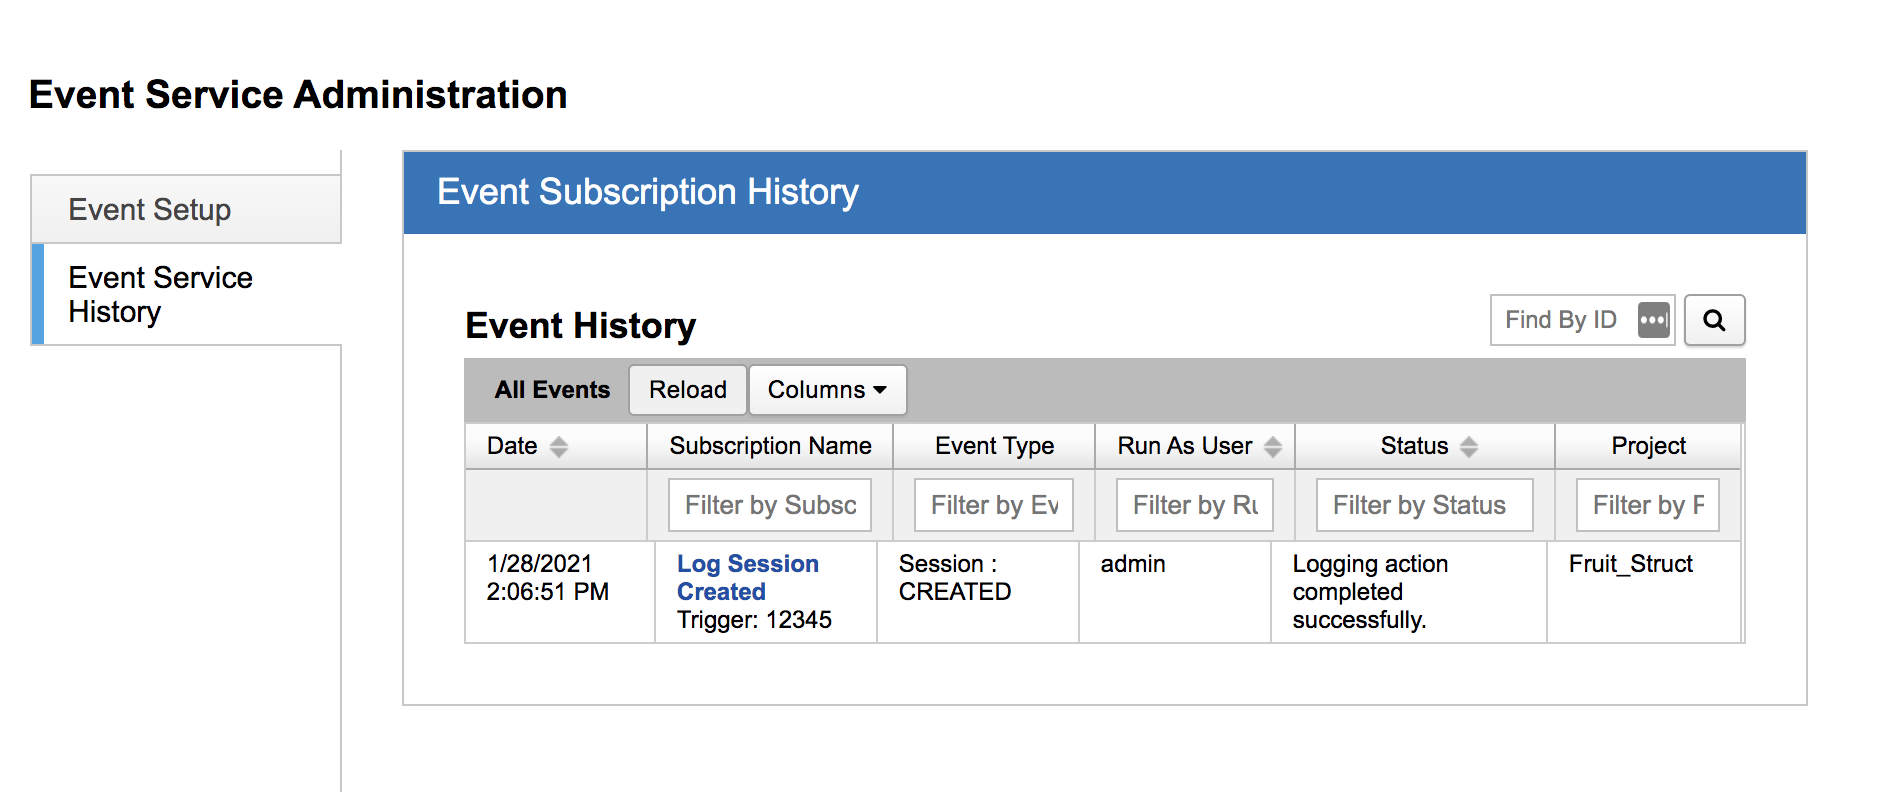Click the Filter by Event Type input
This screenshot has height=792, width=1898.
click(993, 505)
